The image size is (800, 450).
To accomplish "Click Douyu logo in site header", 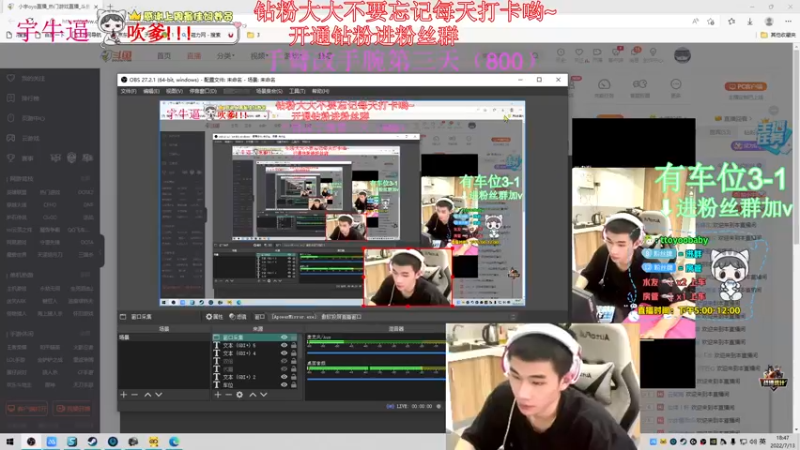I will point(117,56).
